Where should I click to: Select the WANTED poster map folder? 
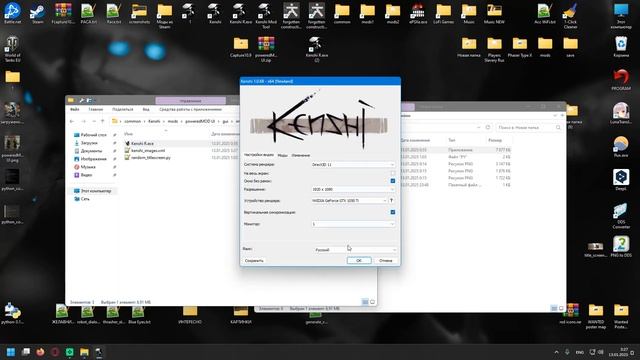596,316
